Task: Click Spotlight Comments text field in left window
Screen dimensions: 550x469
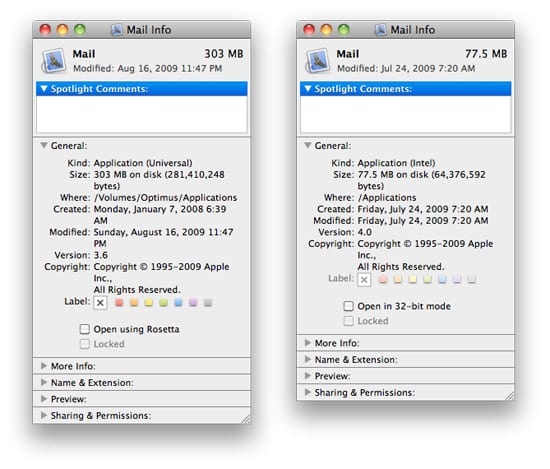Action: coord(142,114)
